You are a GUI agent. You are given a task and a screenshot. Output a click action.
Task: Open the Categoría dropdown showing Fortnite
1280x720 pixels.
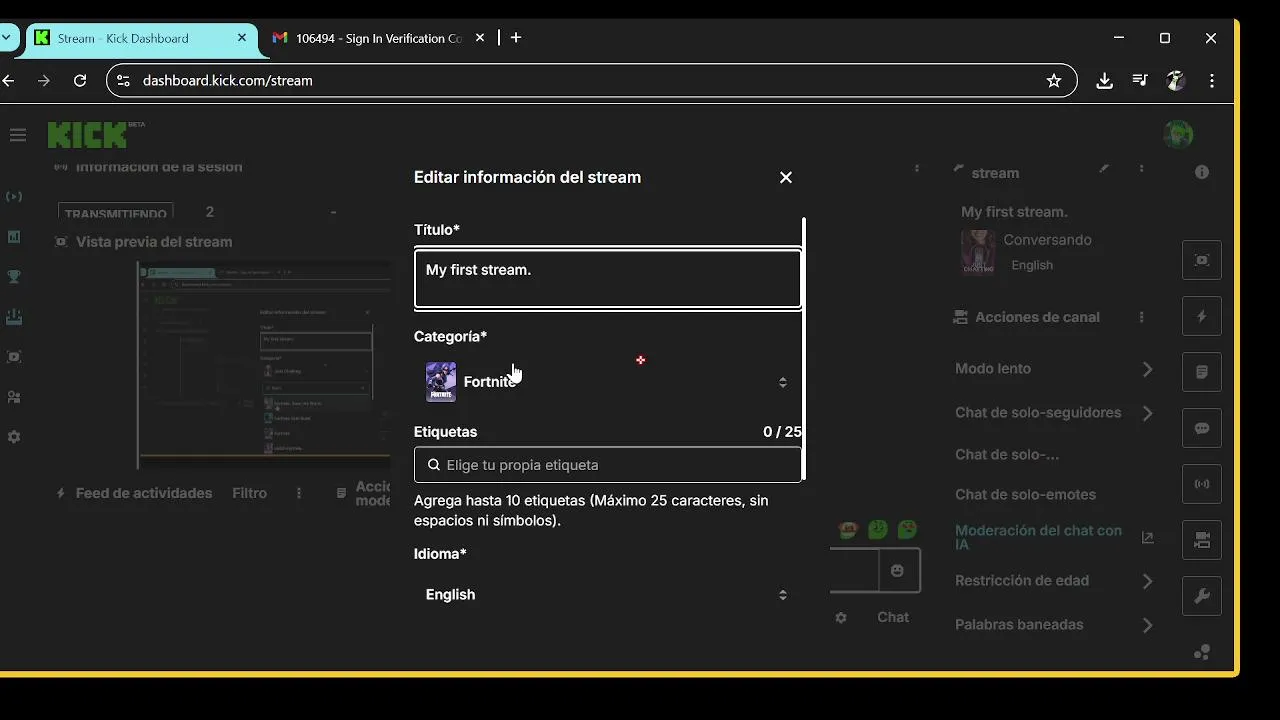608,382
